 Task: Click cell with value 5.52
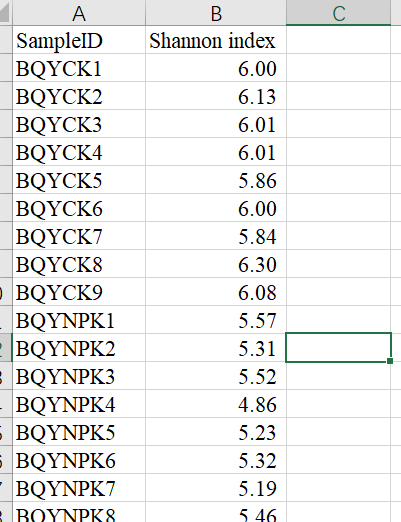point(216,376)
